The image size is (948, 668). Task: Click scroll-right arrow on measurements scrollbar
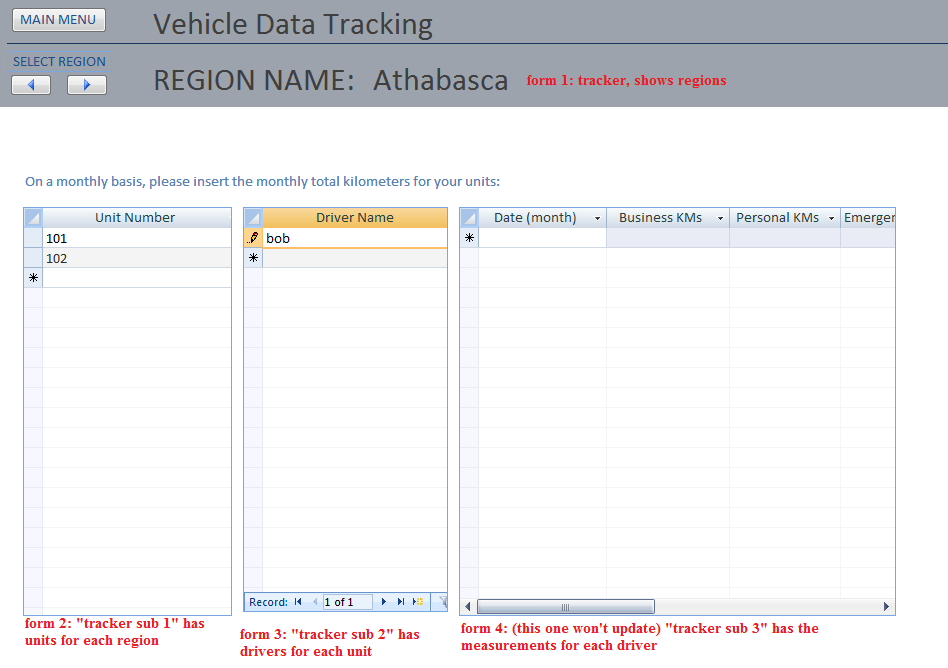pyautogui.click(x=886, y=606)
